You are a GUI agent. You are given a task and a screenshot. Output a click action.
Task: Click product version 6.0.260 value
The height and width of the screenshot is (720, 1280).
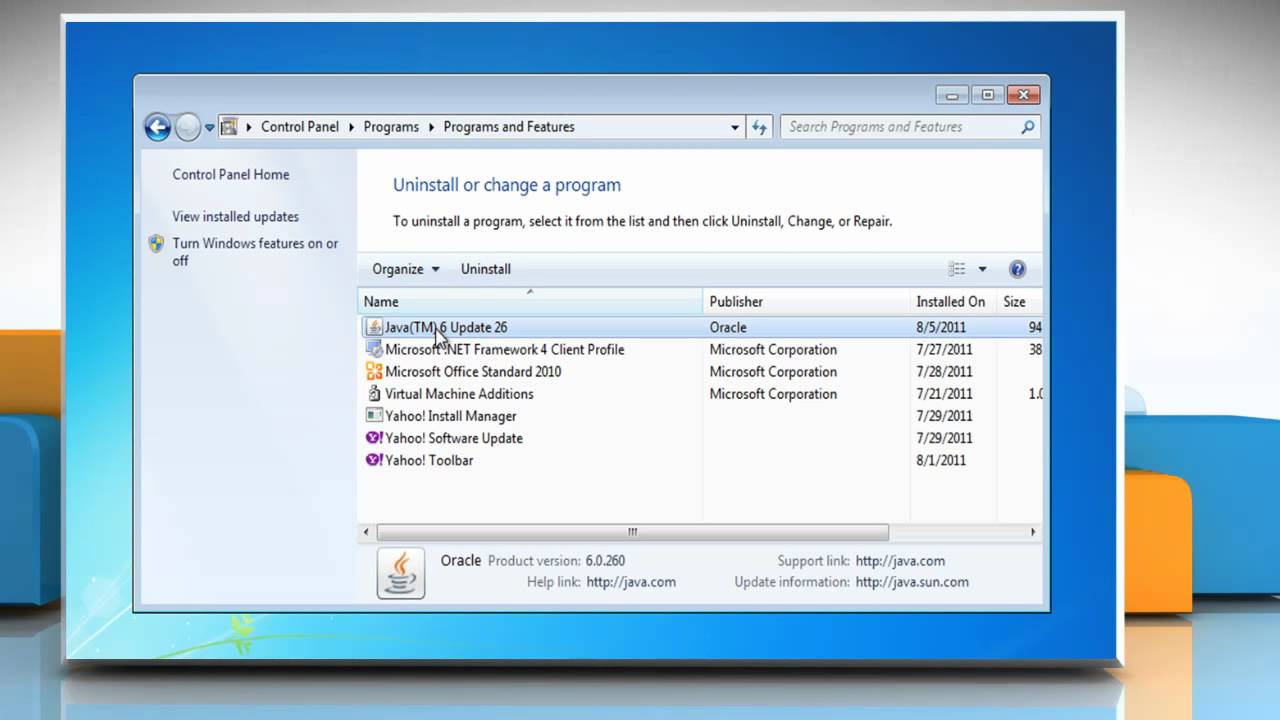(605, 561)
